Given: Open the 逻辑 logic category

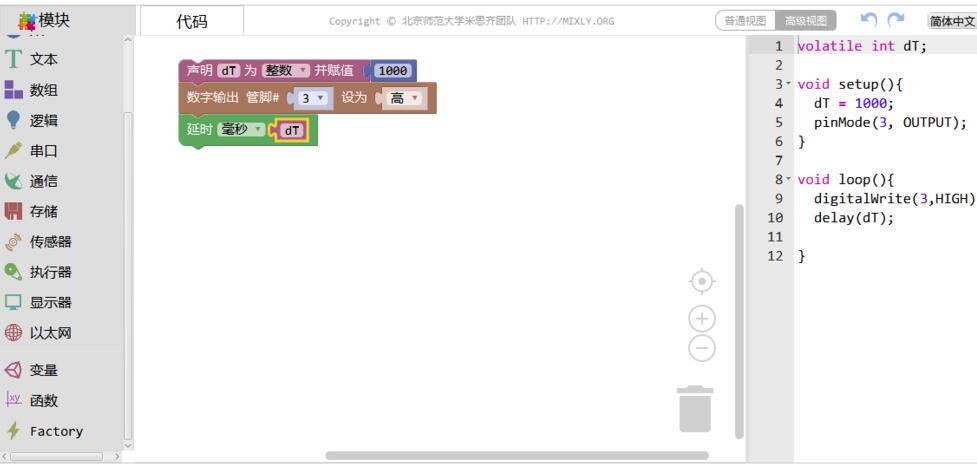Looking at the screenshot, I should point(32,121).
